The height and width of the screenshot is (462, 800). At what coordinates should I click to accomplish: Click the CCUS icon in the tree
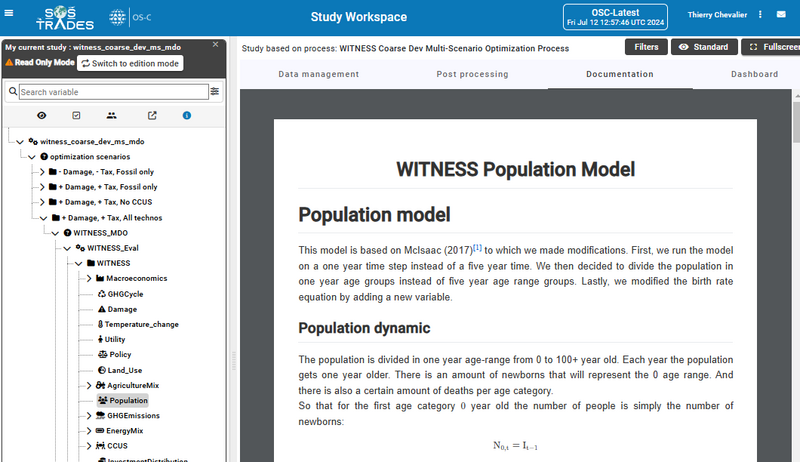click(x=101, y=446)
